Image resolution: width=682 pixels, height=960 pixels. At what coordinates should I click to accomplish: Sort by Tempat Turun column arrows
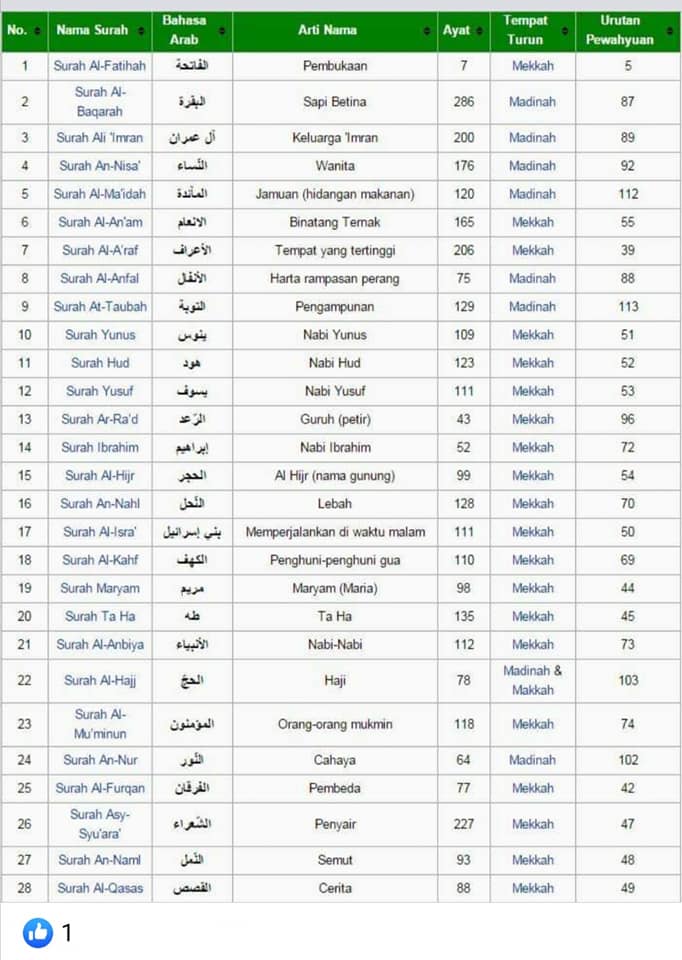(x=564, y=31)
